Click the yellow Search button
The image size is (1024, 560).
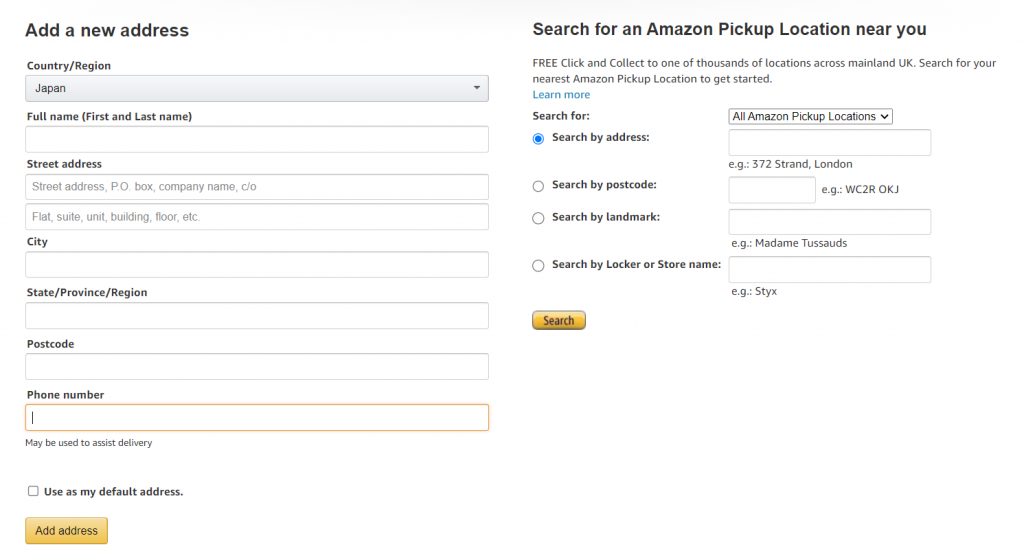[559, 320]
